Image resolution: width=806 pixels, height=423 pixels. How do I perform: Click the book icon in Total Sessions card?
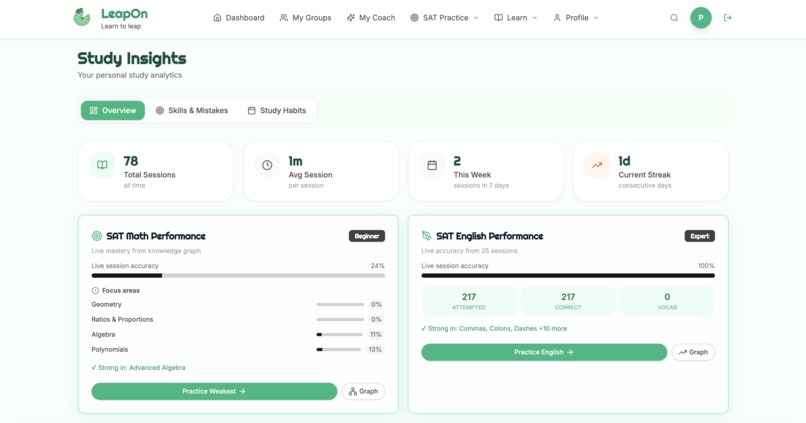pos(102,165)
